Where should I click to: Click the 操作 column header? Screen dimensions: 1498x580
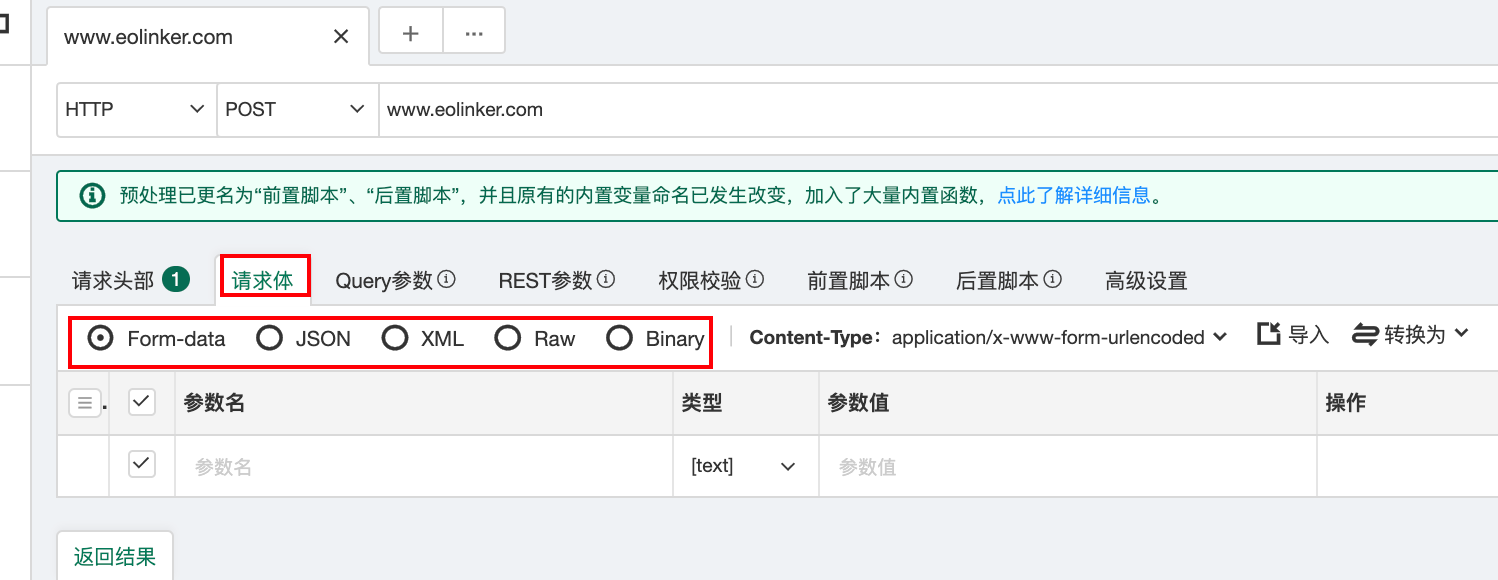coord(1345,403)
